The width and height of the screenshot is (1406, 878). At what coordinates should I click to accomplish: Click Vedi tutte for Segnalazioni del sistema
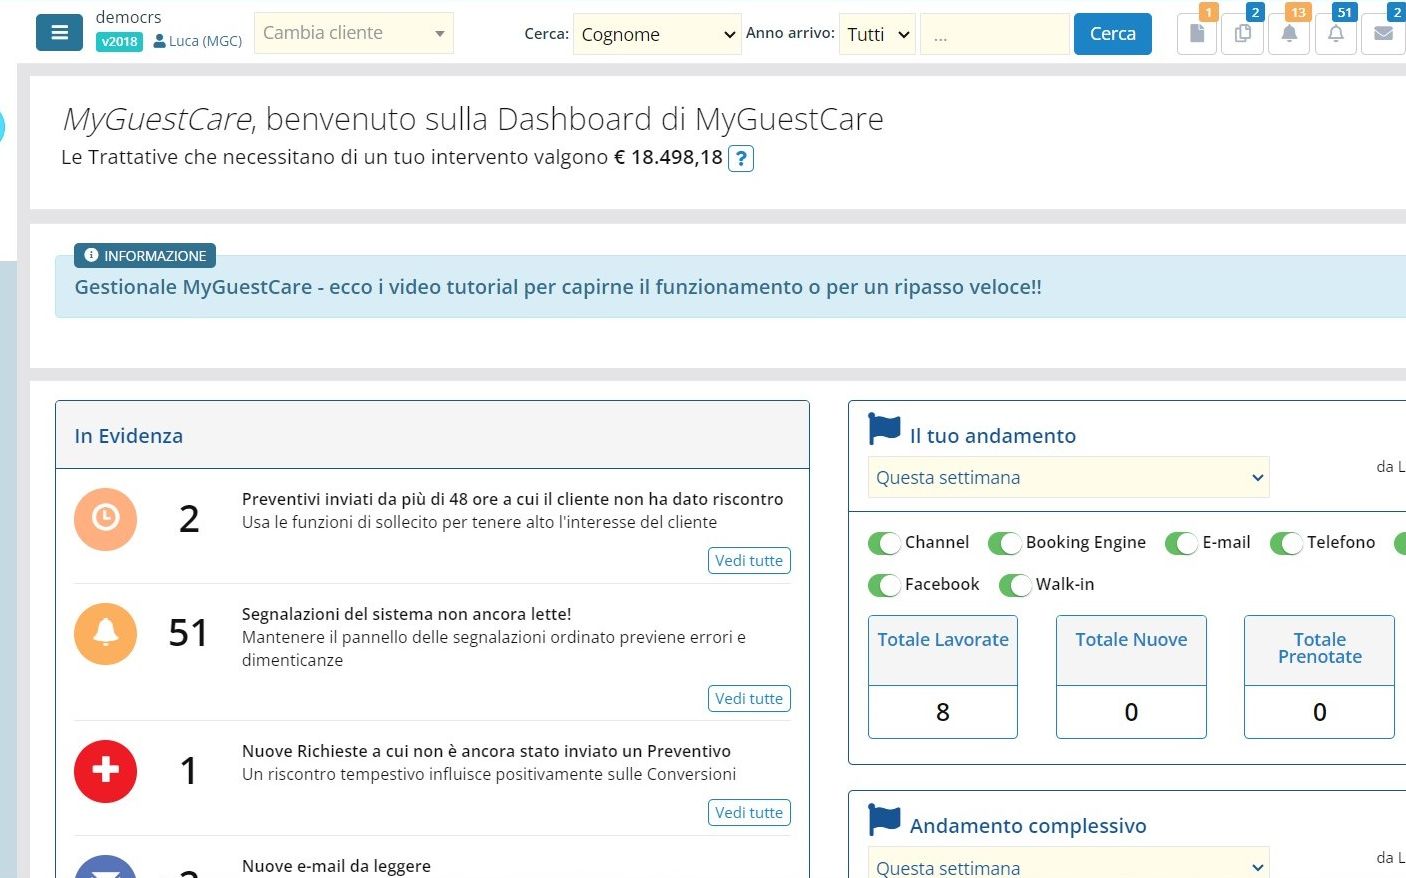pyautogui.click(x=749, y=699)
